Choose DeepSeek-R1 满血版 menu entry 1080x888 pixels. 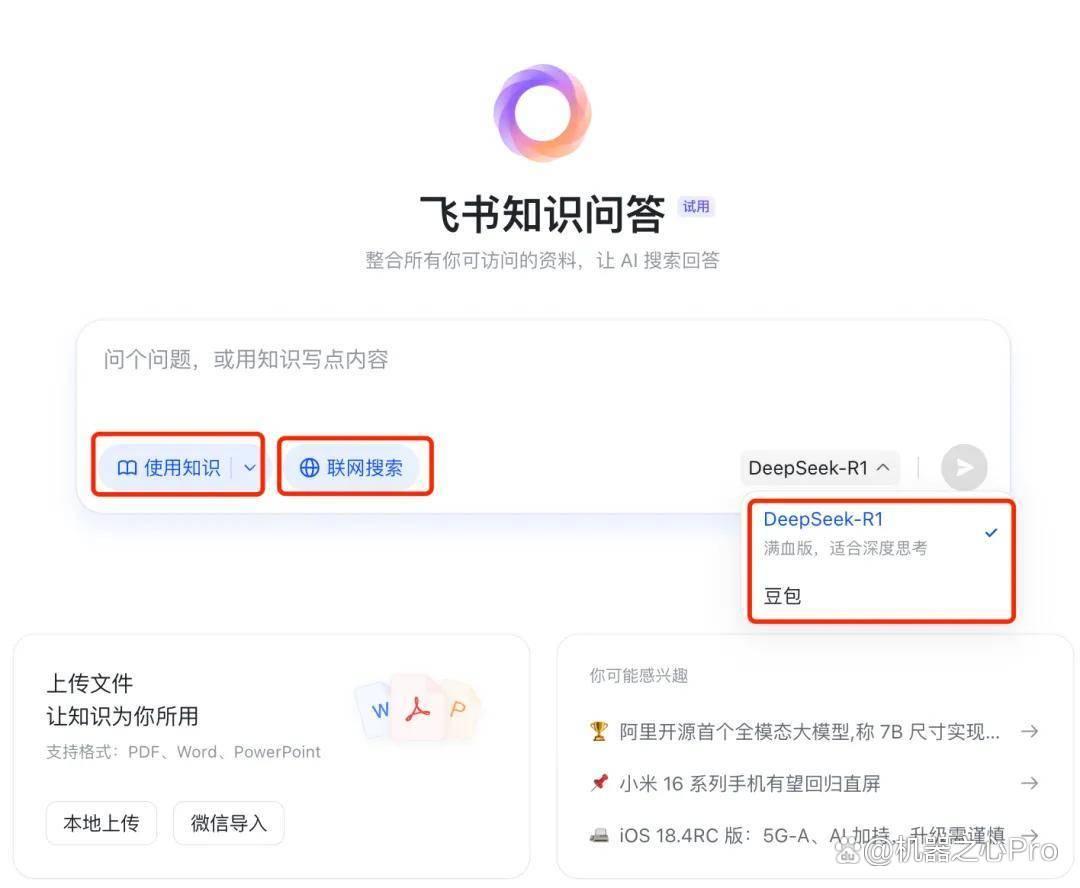(880, 533)
